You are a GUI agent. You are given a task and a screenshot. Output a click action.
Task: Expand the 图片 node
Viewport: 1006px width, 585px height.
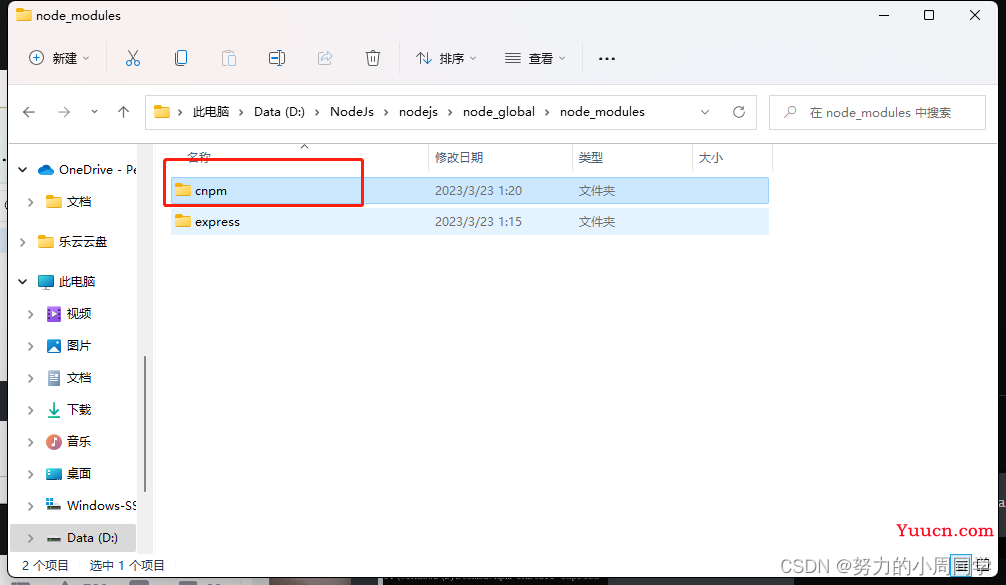point(30,346)
